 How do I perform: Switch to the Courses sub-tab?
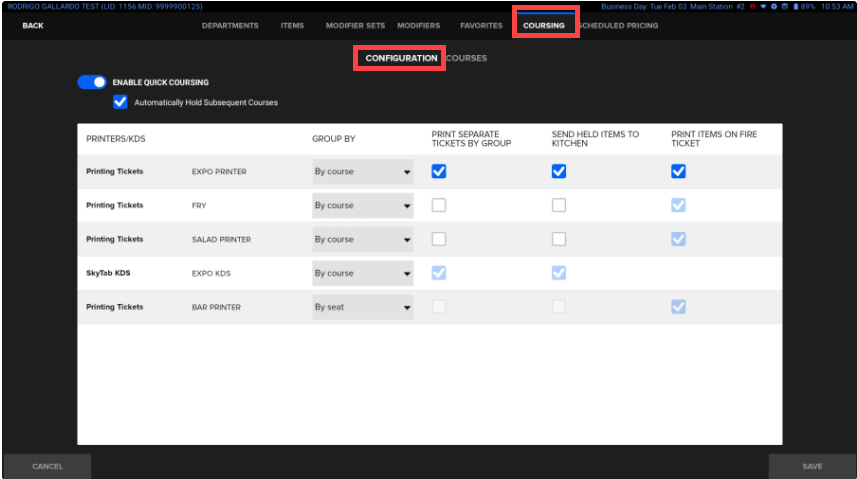click(467, 58)
